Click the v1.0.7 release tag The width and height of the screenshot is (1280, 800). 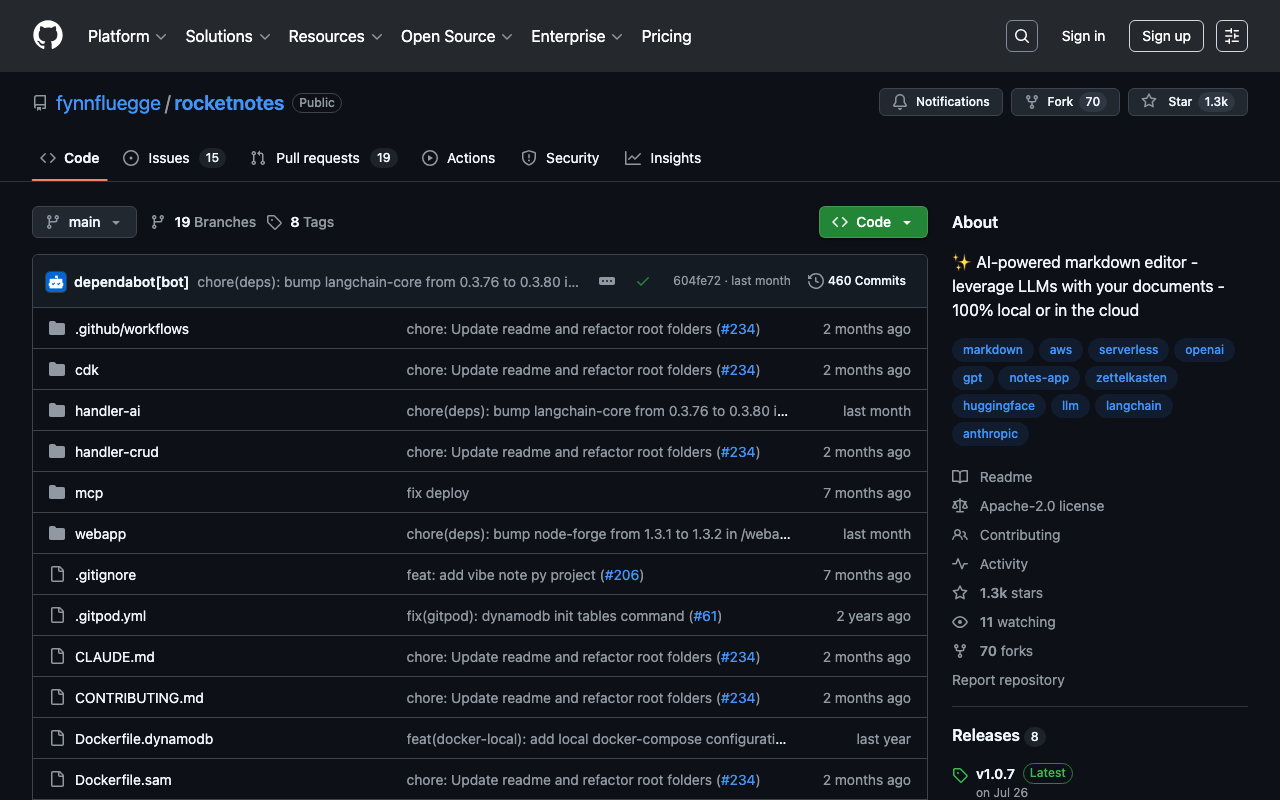pyautogui.click(x=995, y=773)
